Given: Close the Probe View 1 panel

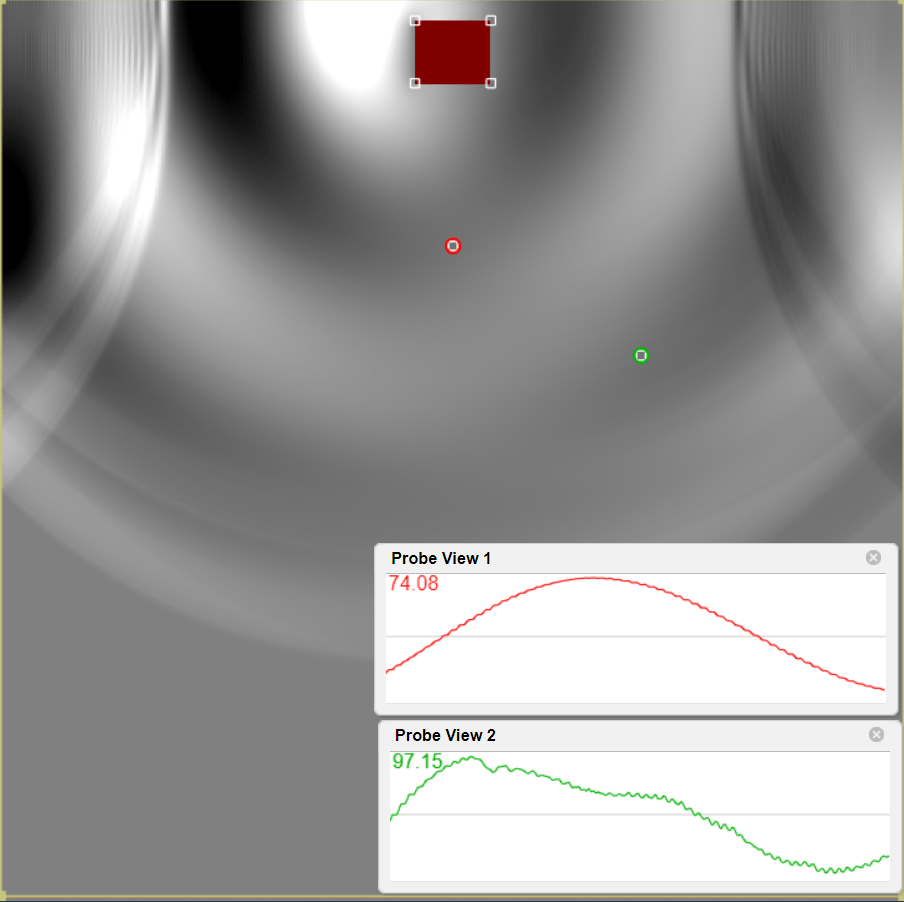Looking at the screenshot, I should click(873, 557).
